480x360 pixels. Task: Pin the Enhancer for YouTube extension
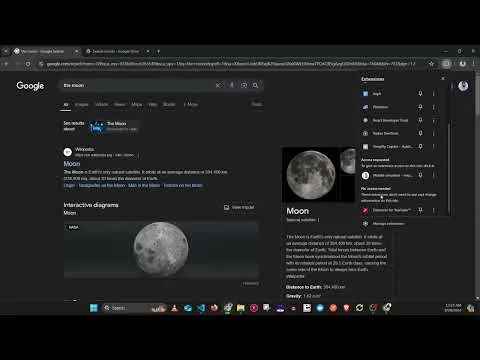(x=420, y=210)
